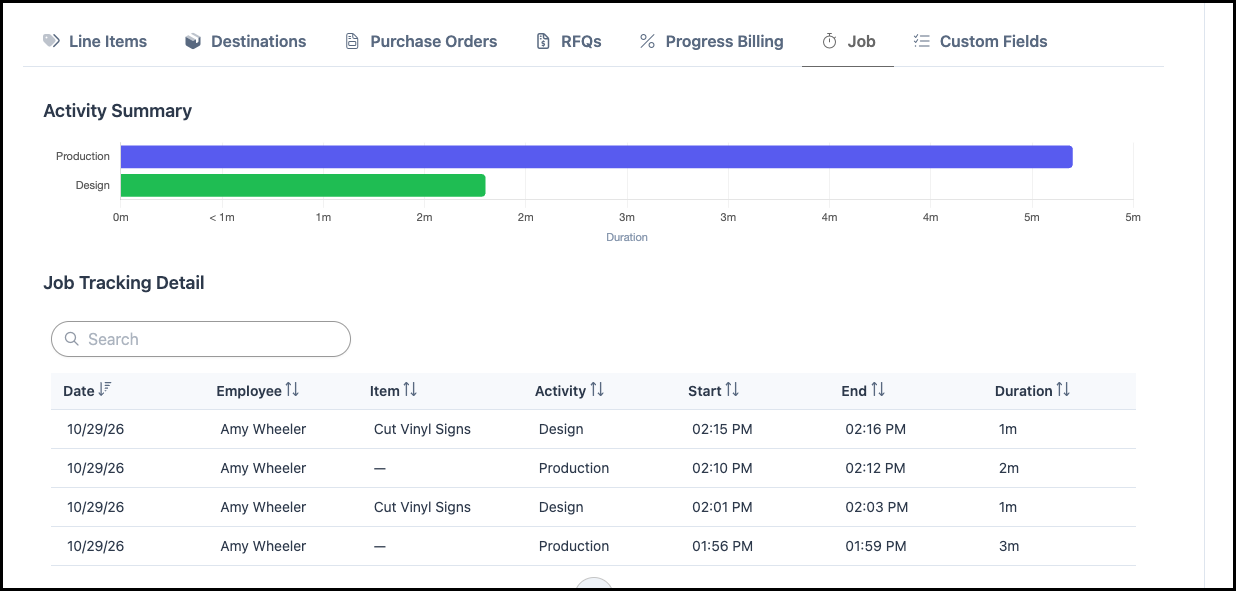This screenshot has height=591, width=1236.
Task: Click the 02:16 PM end time cell
Action: click(x=875, y=429)
